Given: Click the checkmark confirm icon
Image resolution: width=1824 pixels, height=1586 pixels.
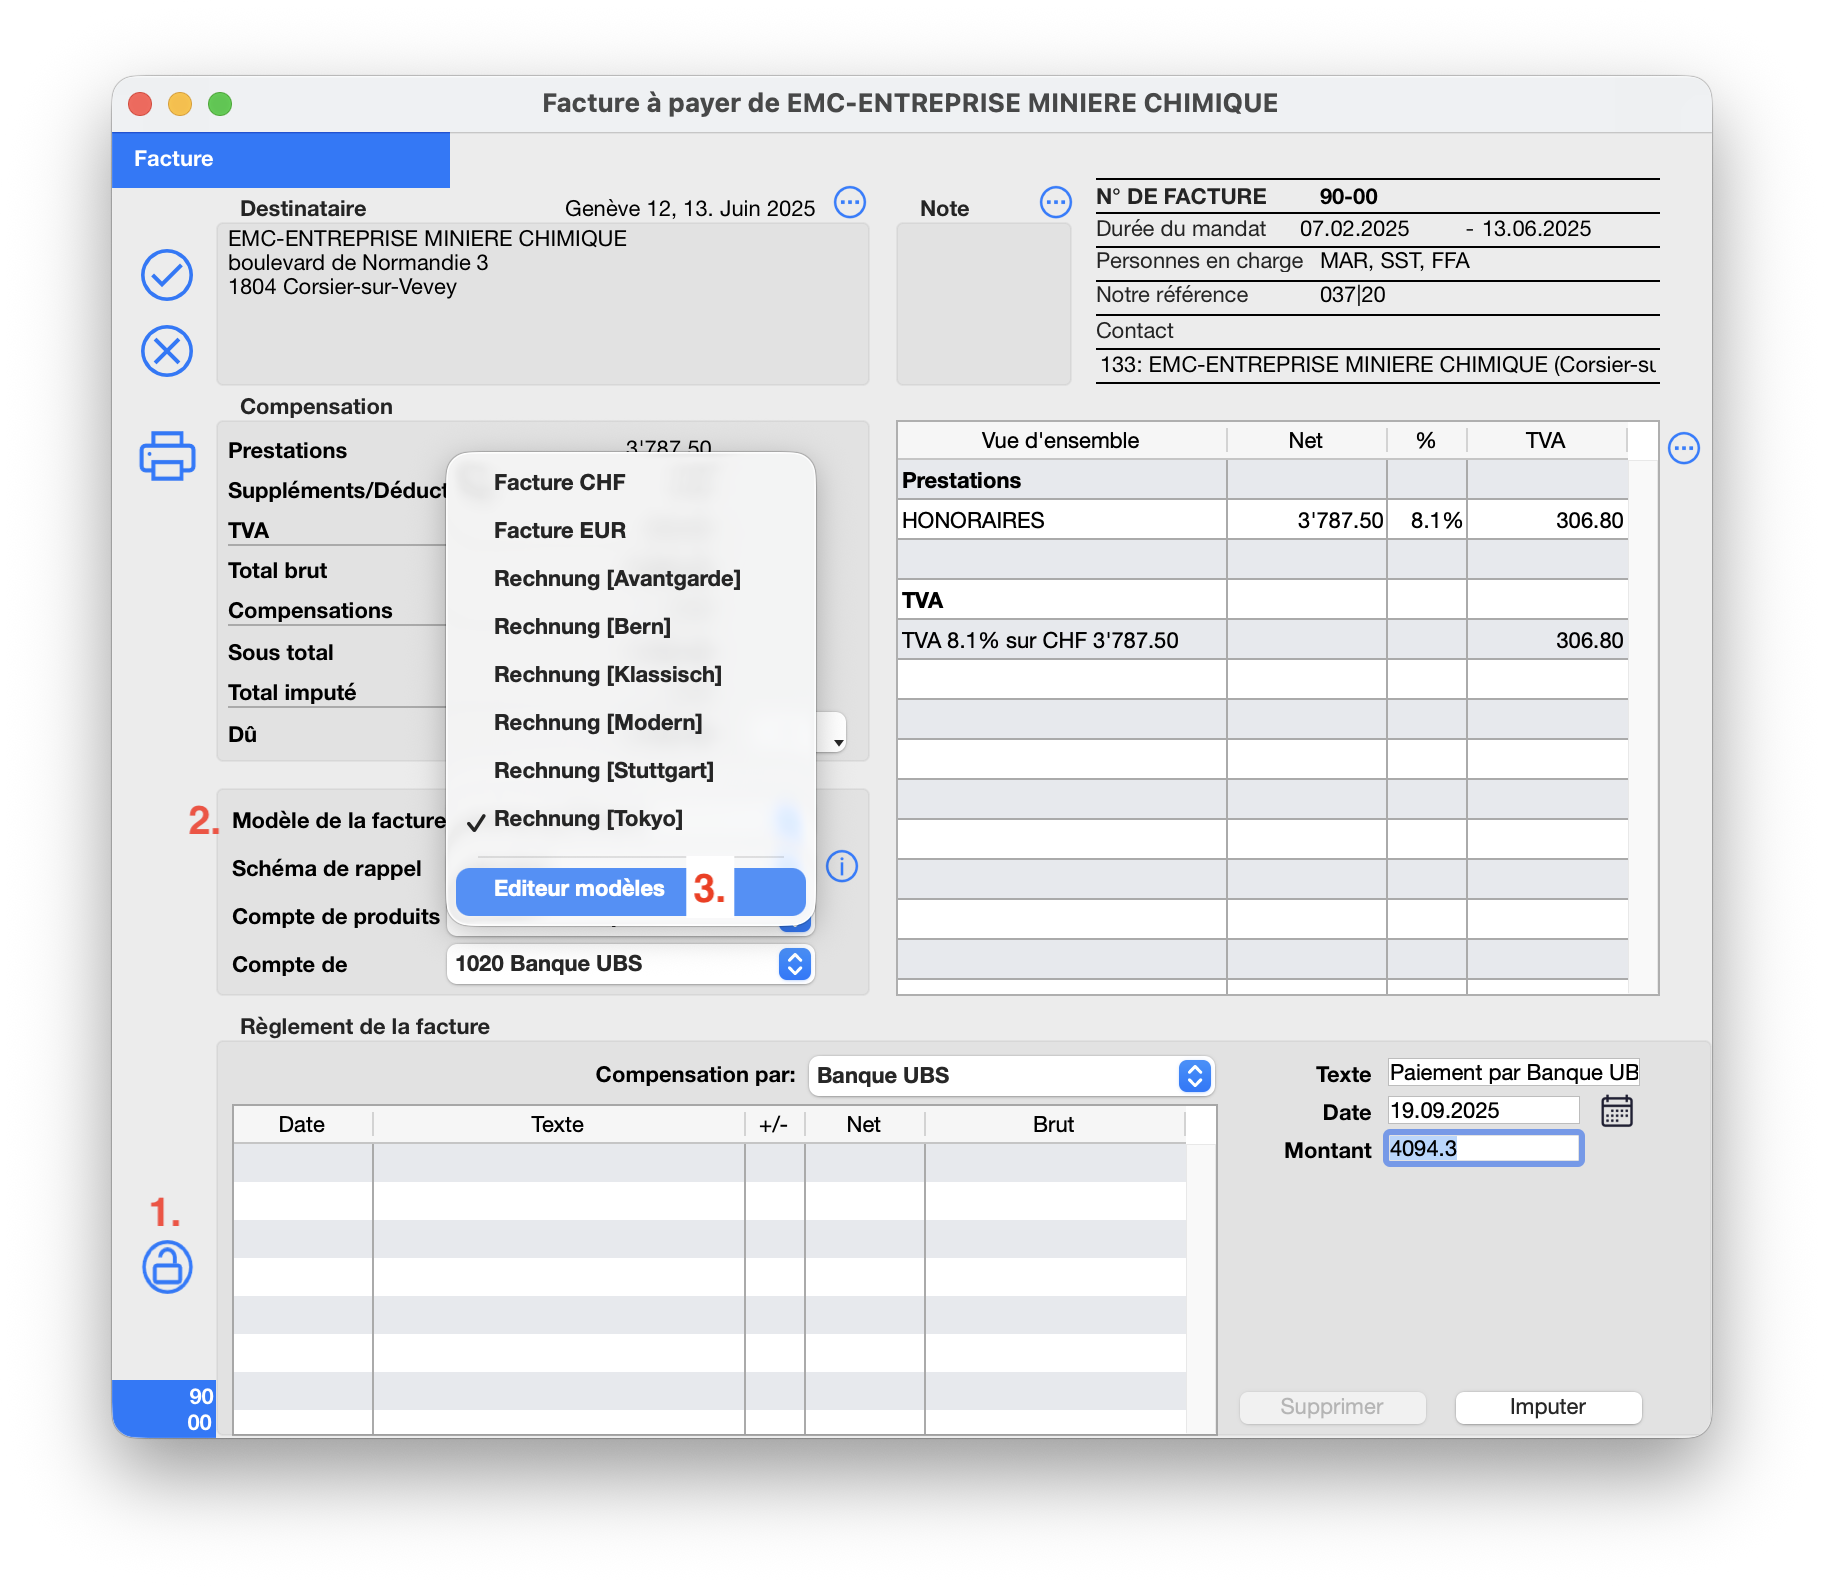Looking at the screenshot, I should pyautogui.click(x=167, y=275).
